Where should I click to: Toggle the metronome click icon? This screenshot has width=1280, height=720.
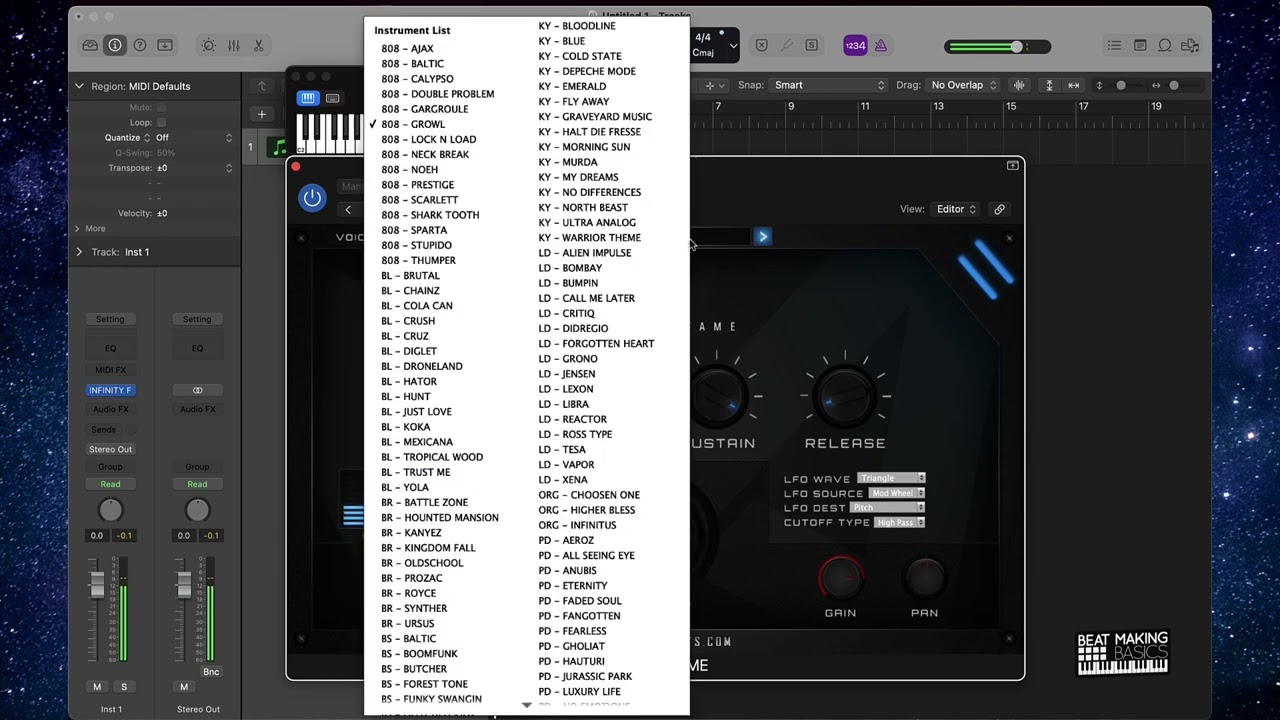point(880,45)
